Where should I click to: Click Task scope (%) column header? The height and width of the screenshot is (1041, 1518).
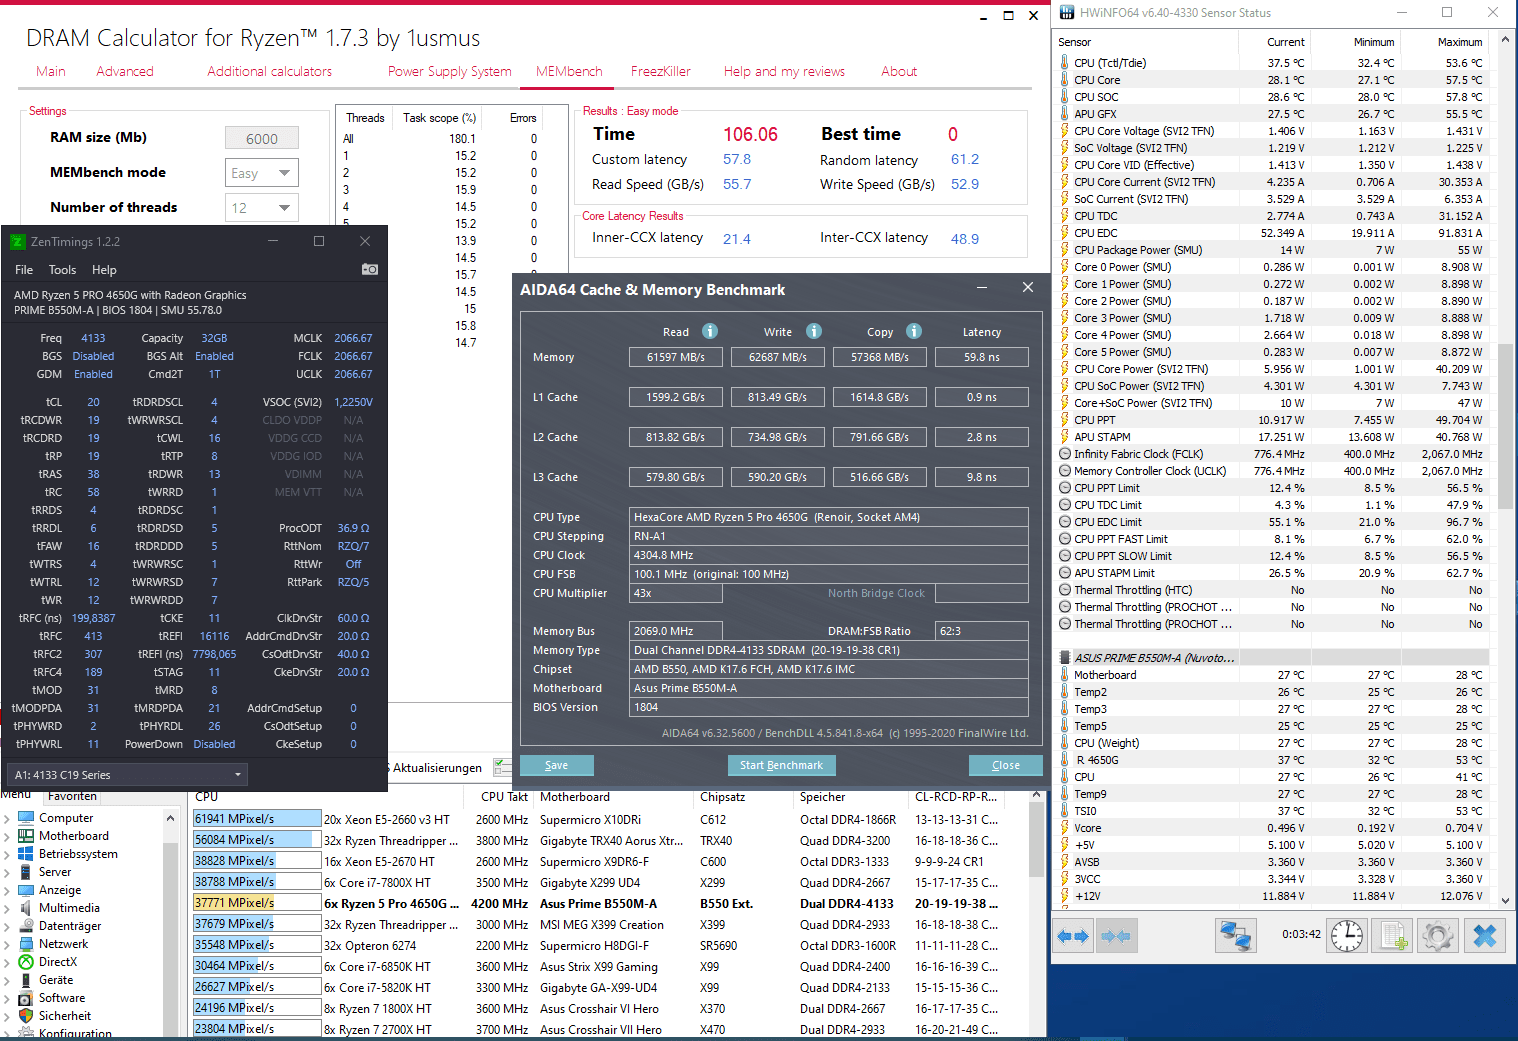[x=440, y=118]
